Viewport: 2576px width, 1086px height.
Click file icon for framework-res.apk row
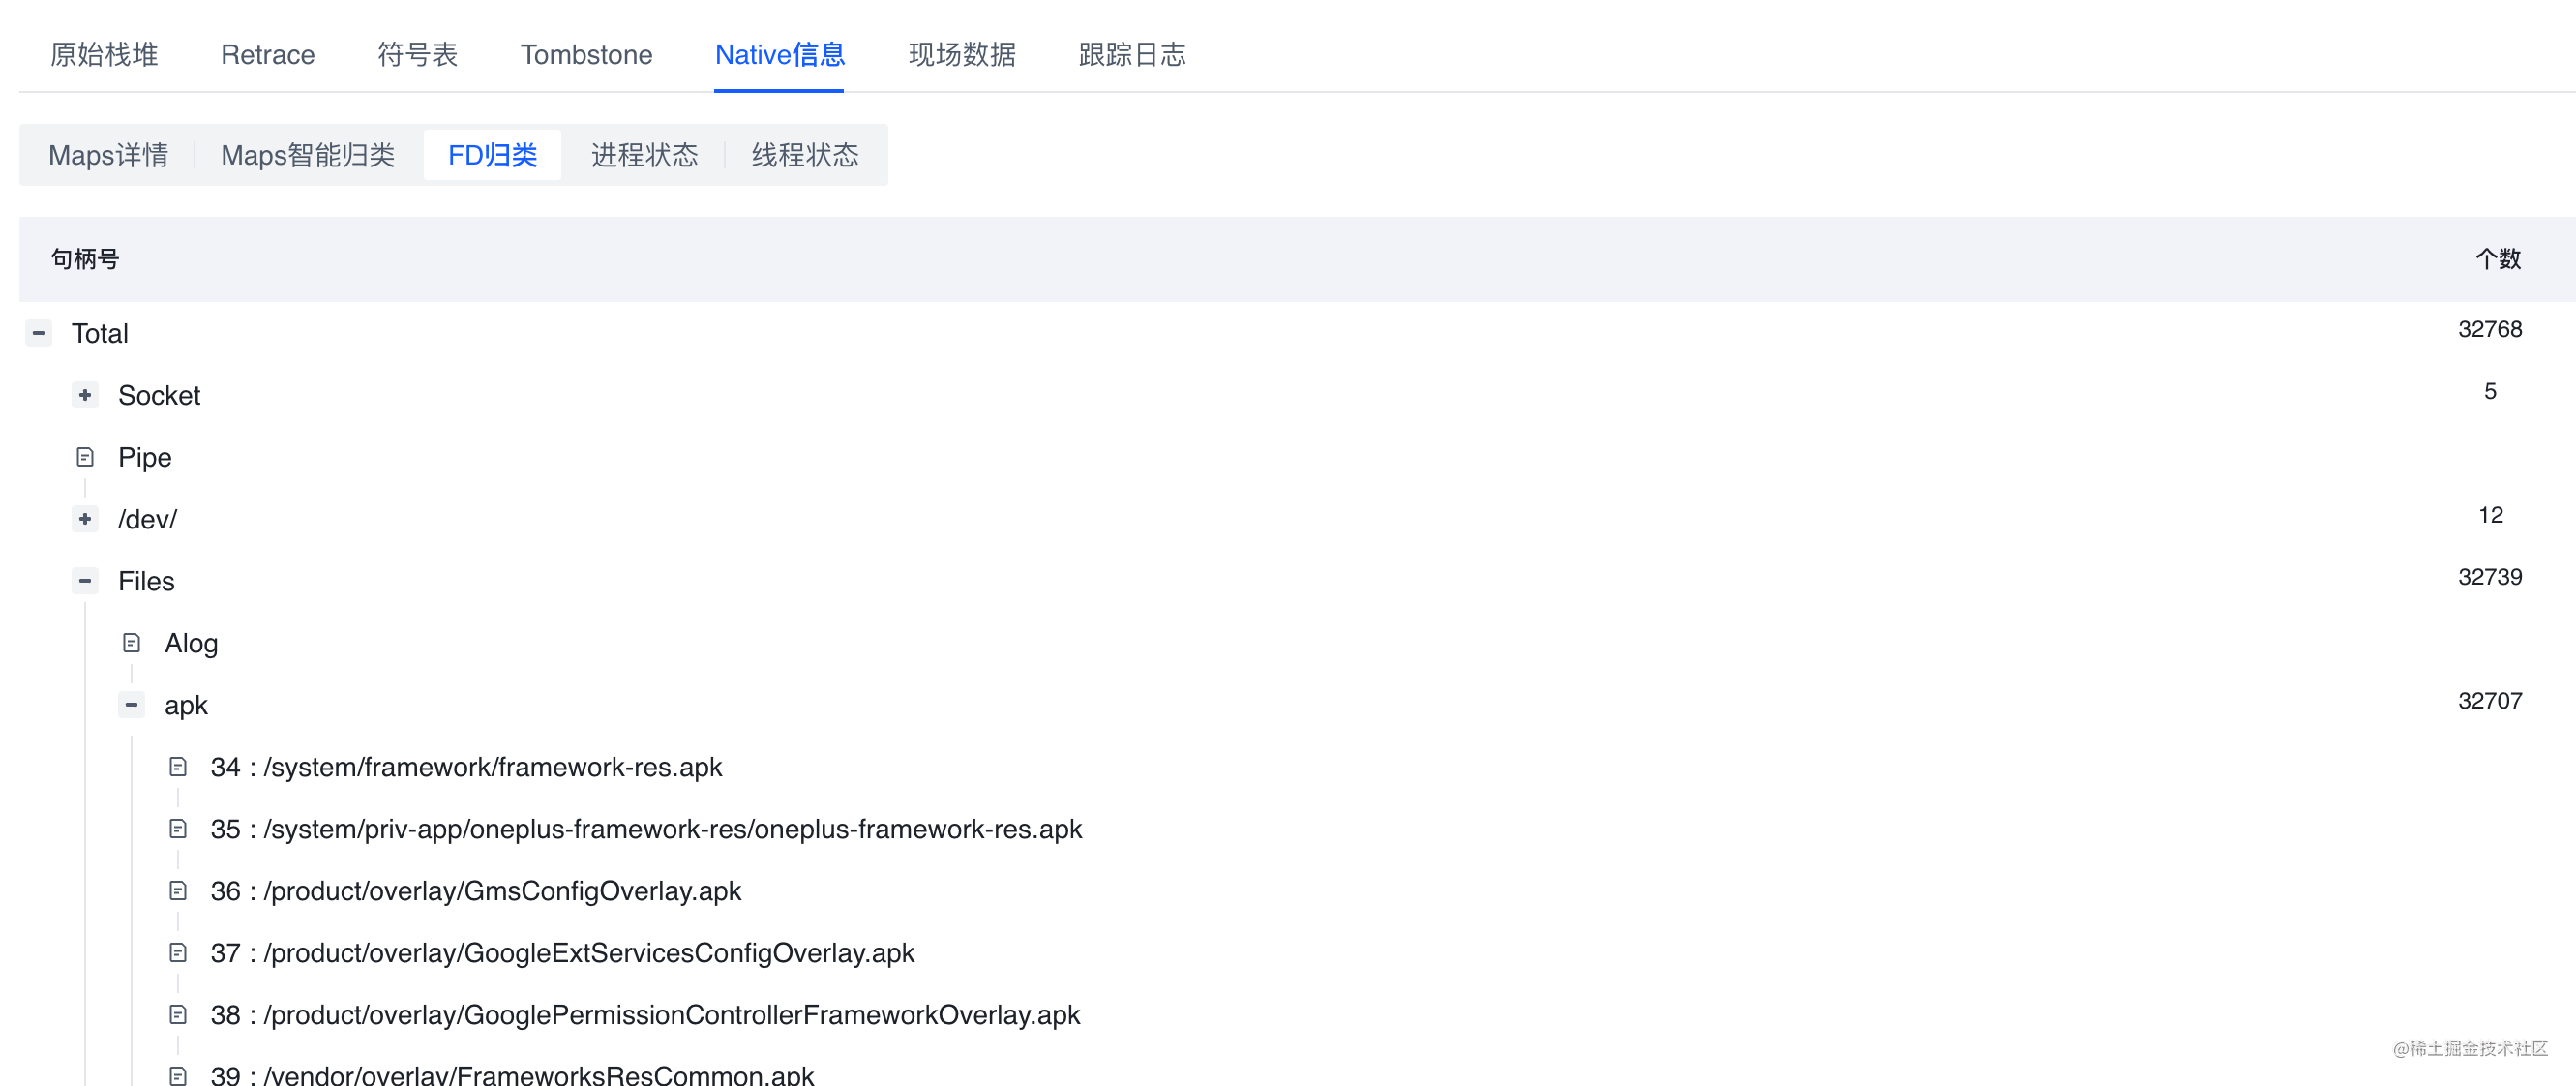(178, 767)
